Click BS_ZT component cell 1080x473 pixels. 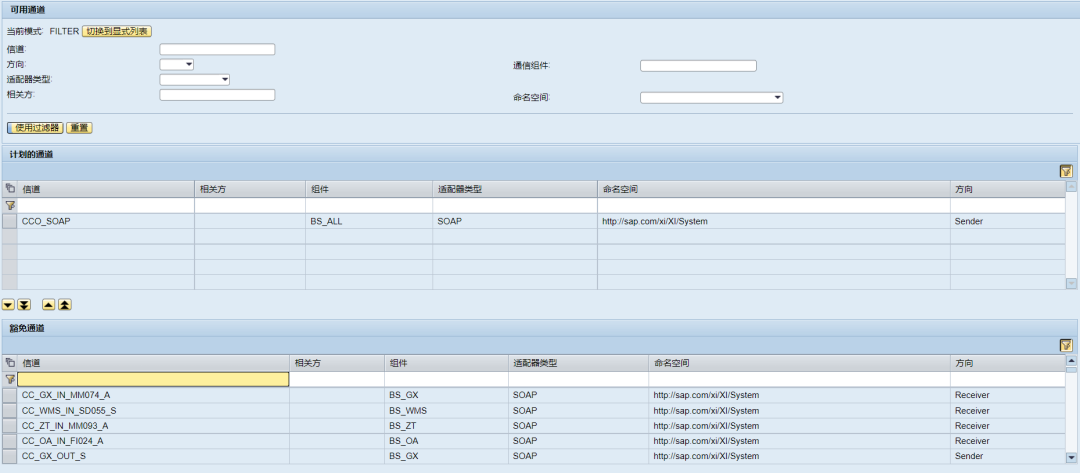(446, 425)
